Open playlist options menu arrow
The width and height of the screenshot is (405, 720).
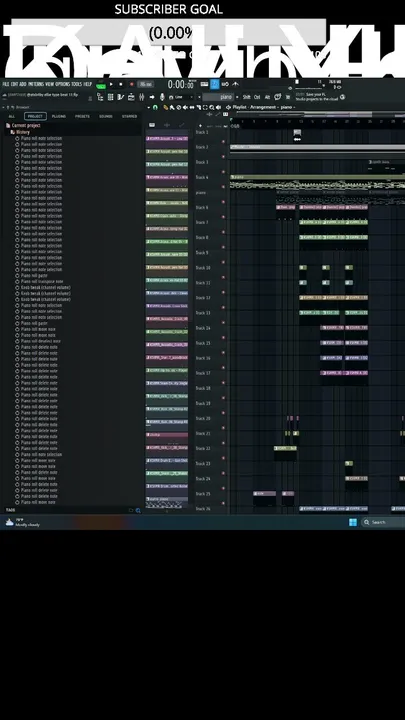(x=148, y=107)
